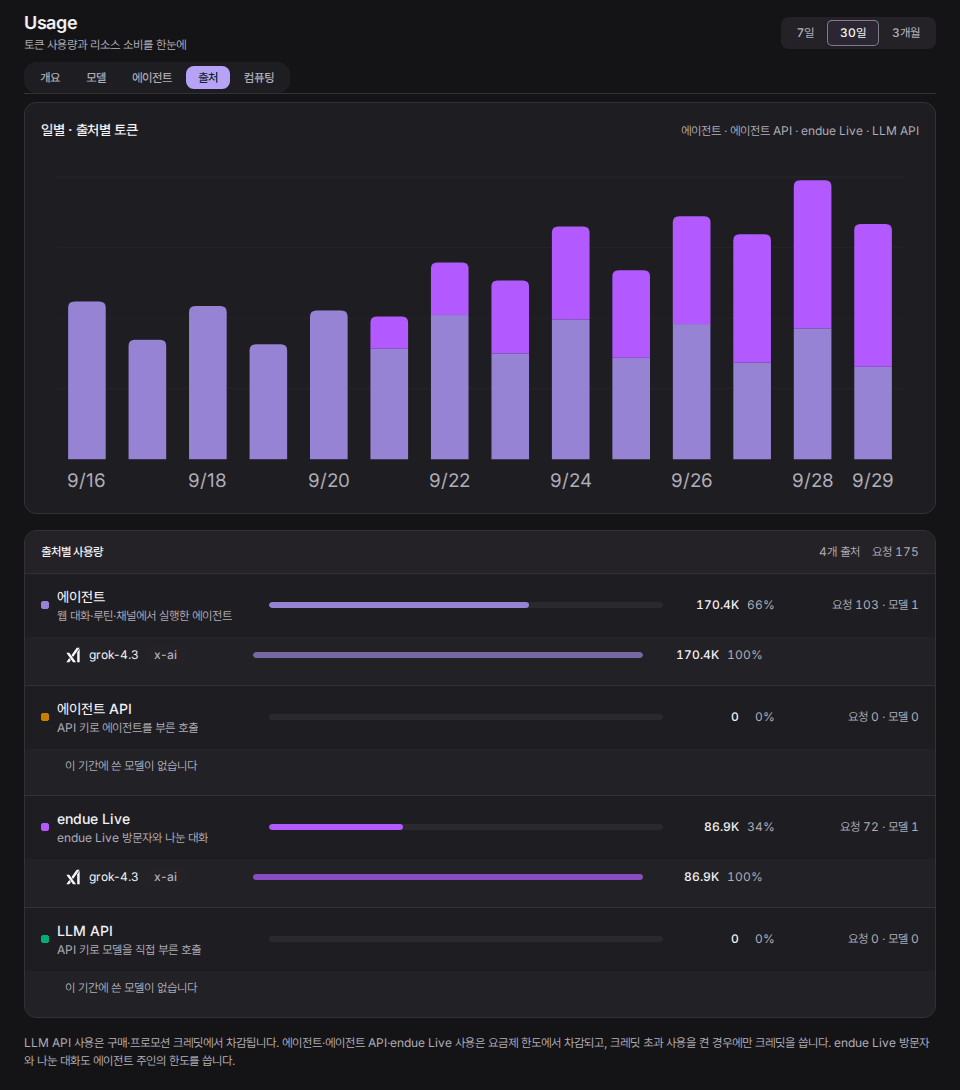960x1090 pixels.
Task: Set the time range to 7일
Action: click(805, 33)
